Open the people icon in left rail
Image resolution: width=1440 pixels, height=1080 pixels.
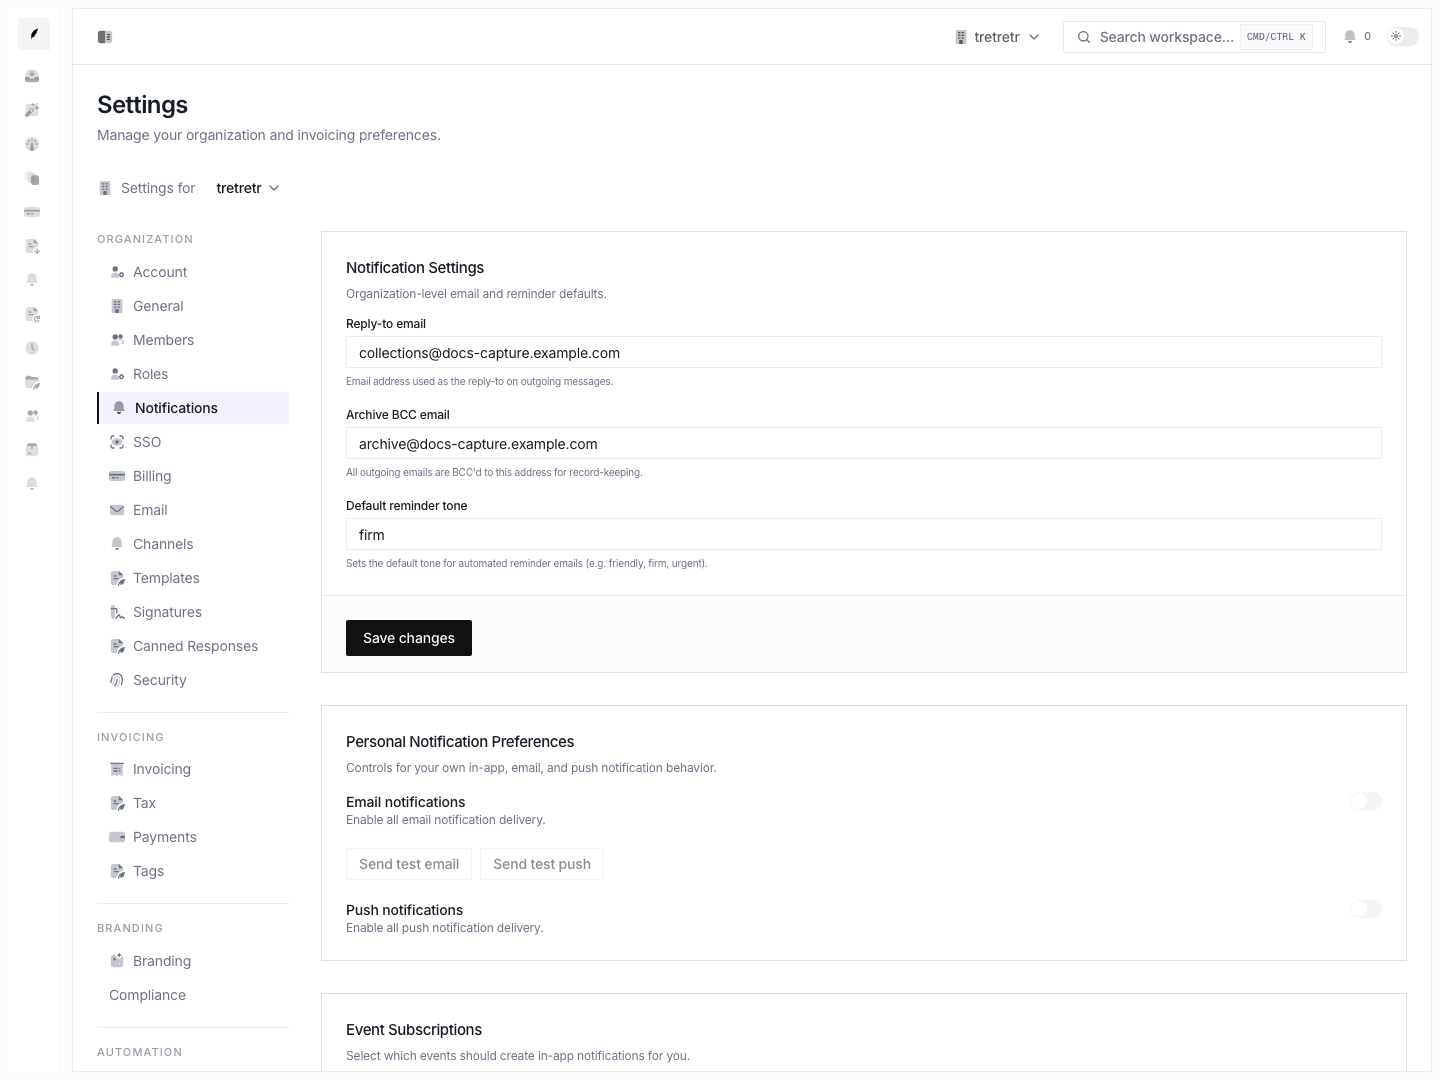click(32, 416)
